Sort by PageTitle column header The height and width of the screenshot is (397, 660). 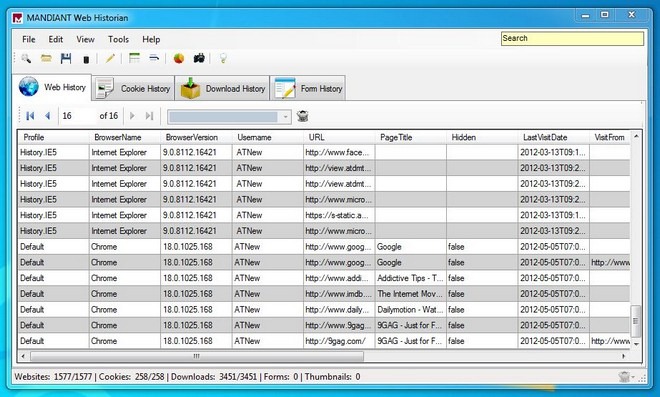[411, 137]
